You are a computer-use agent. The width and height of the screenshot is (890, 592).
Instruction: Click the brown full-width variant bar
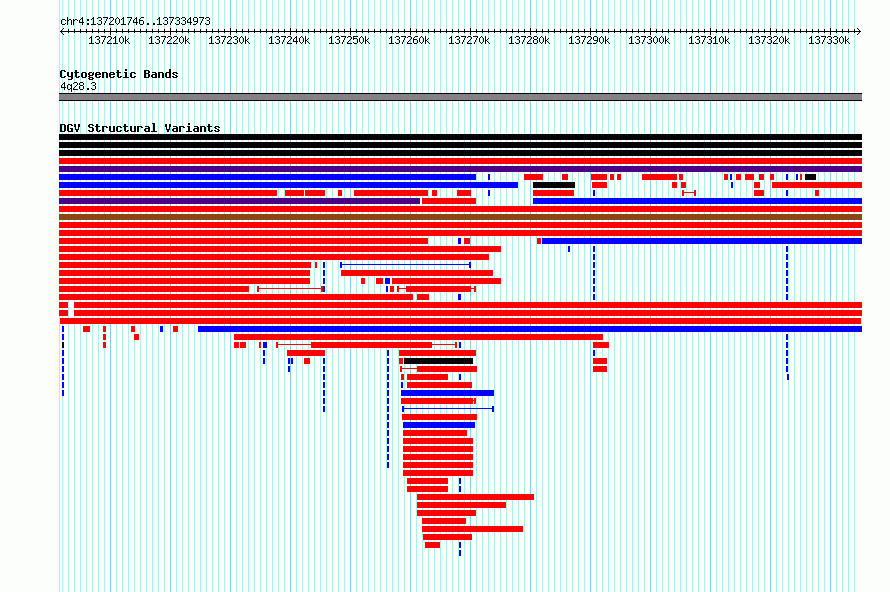[x=460, y=217]
